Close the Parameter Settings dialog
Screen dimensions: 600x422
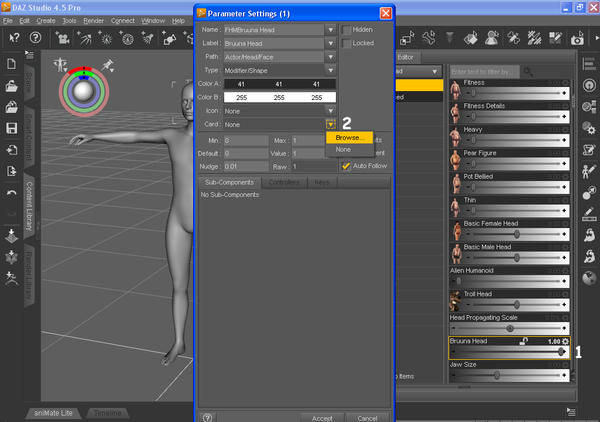pyautogui.click(x=385, y=13)
